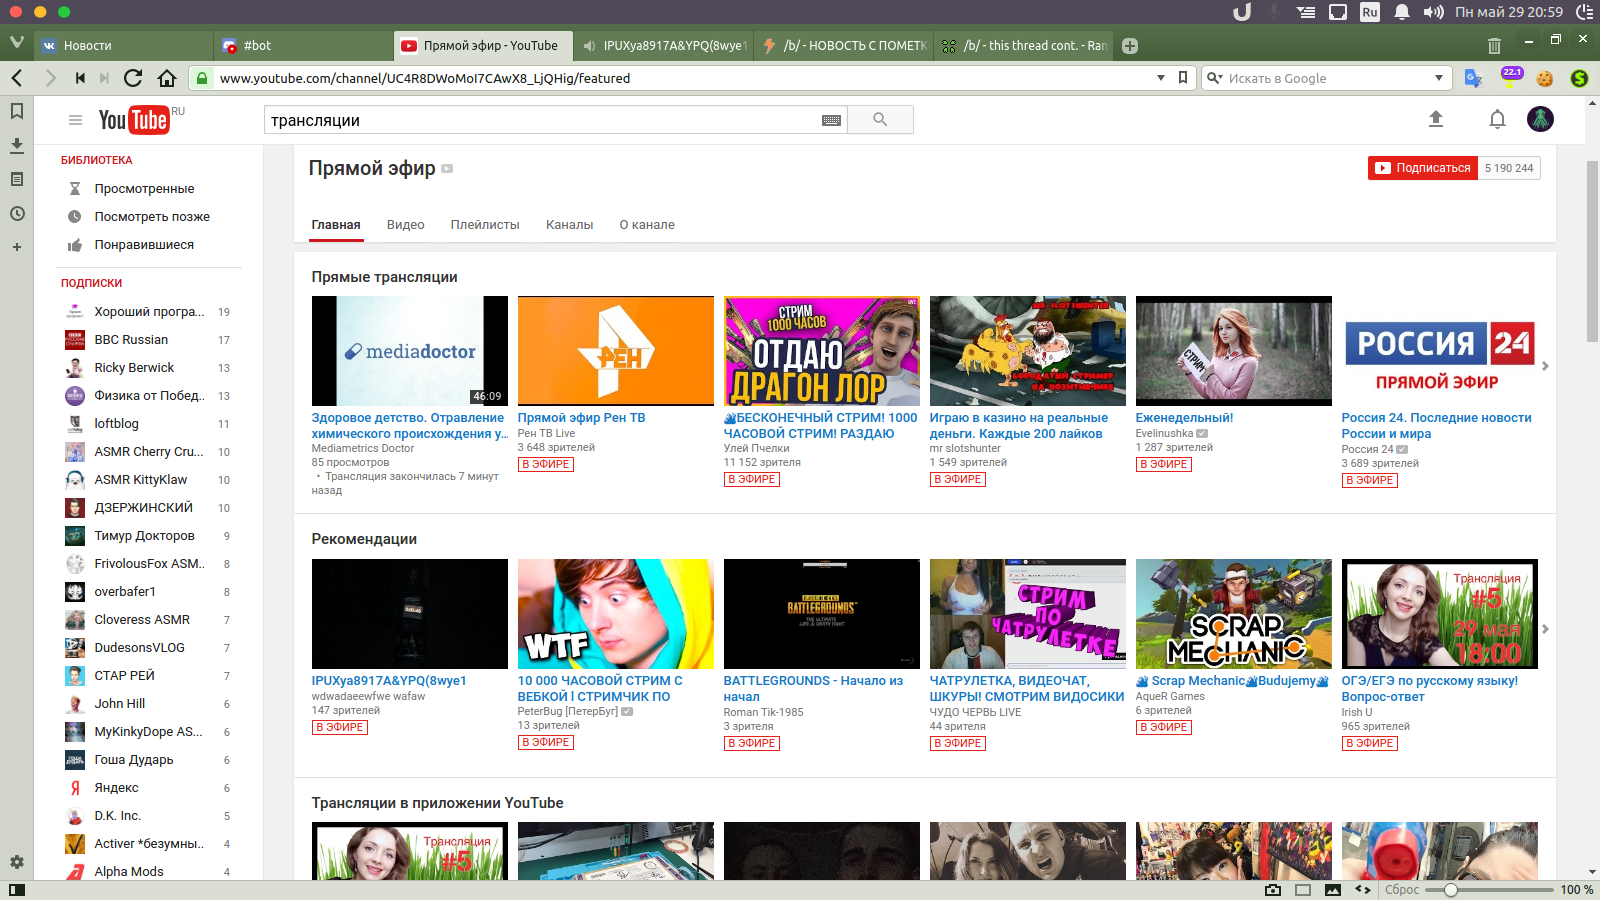
Task: Open the Vivaldi main menu
Action: (16, 43)
